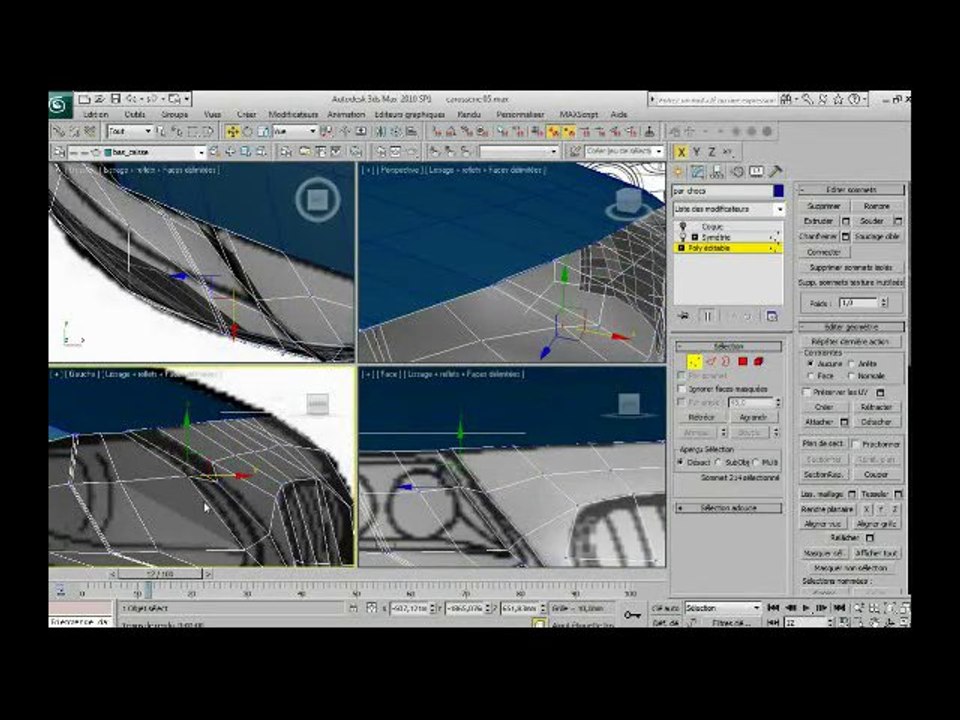The height and width of the screenshot is (720, 960).
Task: Open the 3ds Max application logo menu
Action: coord(59,105)
